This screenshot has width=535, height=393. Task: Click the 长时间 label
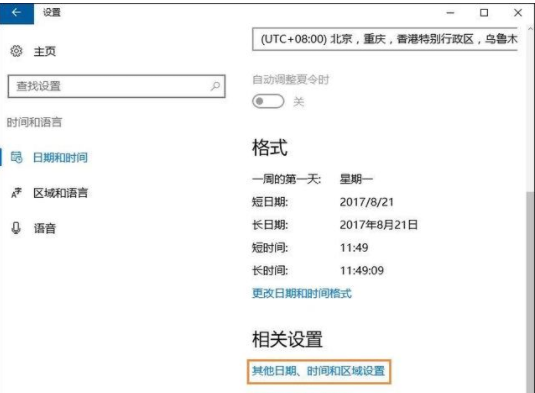[x=270, y=271]
